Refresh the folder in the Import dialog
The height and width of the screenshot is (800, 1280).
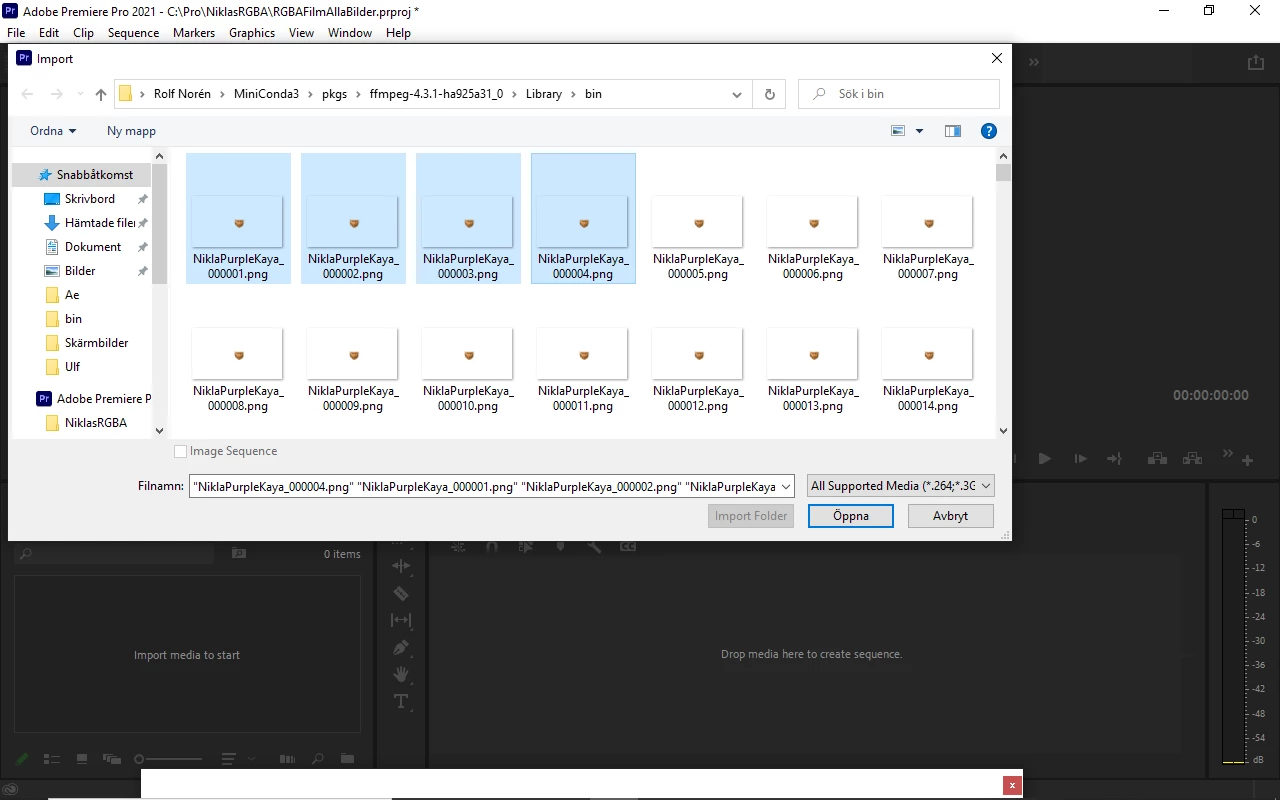[x=769, y=94]
